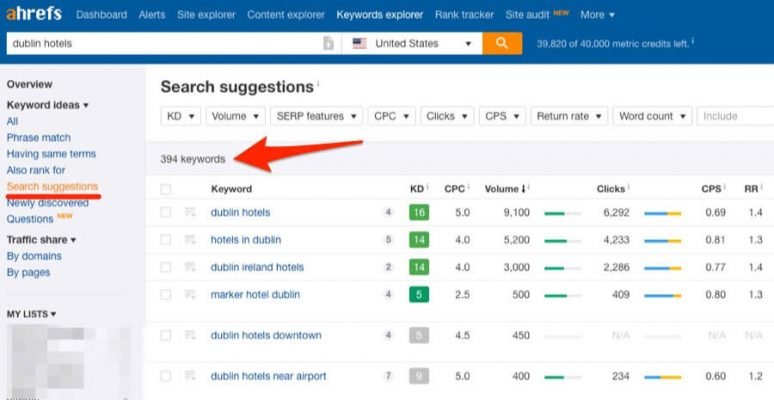Click the Ahrefs logo

[34, 14]
